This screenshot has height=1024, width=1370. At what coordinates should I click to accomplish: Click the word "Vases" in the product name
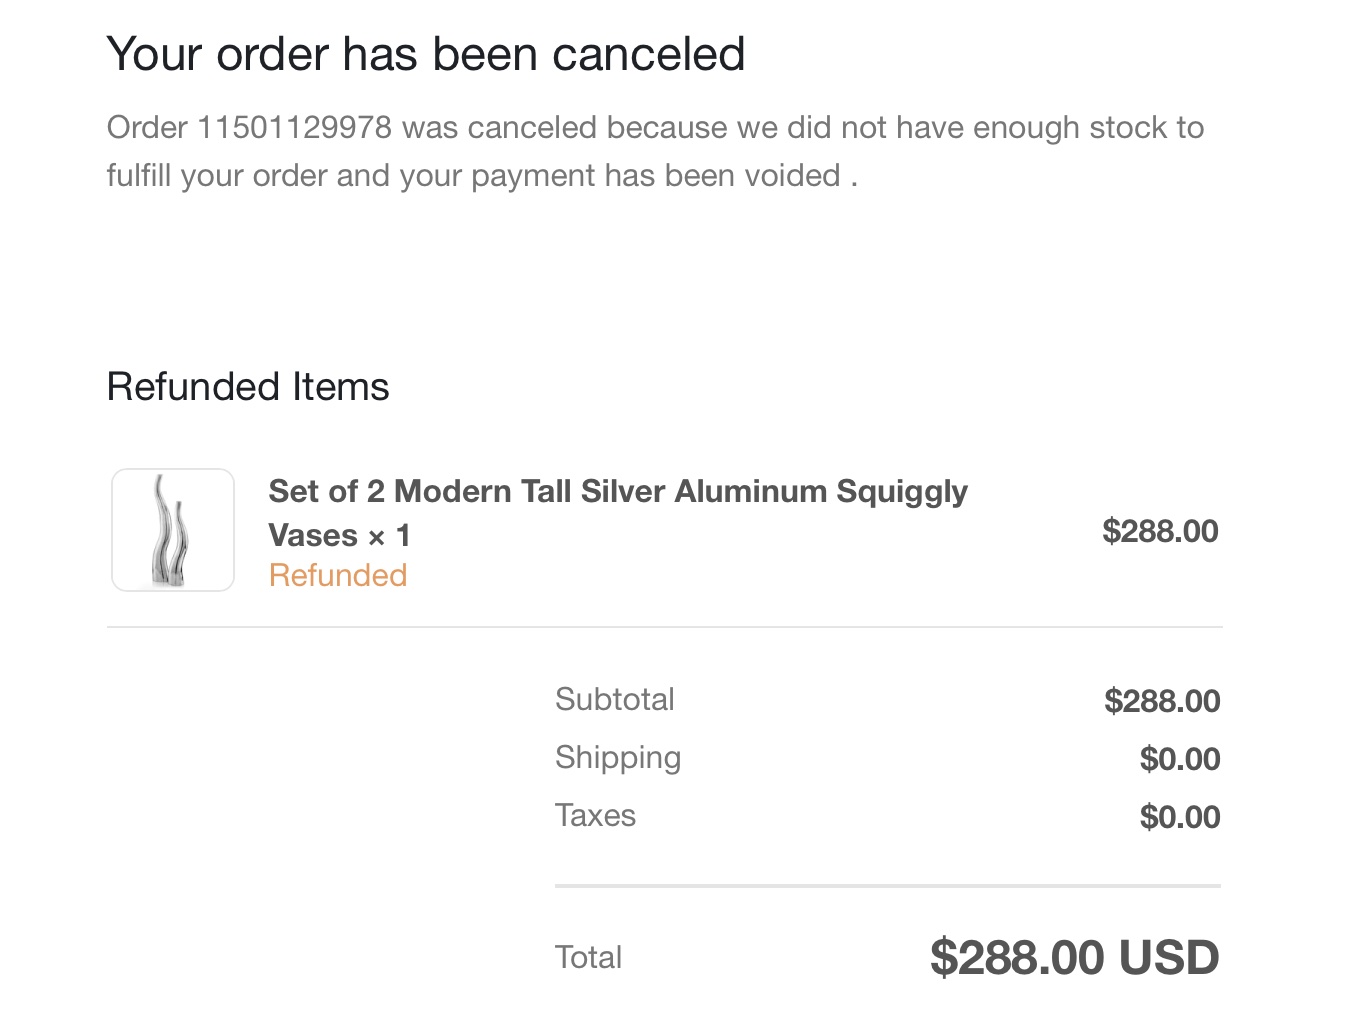click(313, 536)
